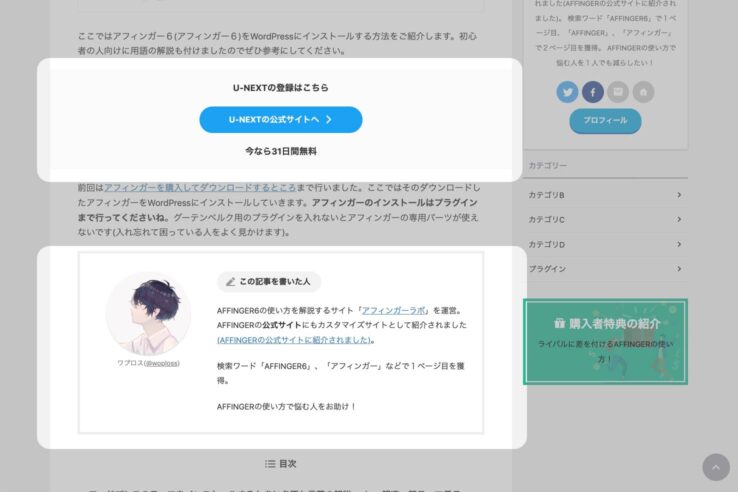Click the mail contact icon
This screenshot has height=492, width=738.
pyautogui.click(x=618, y=92)
